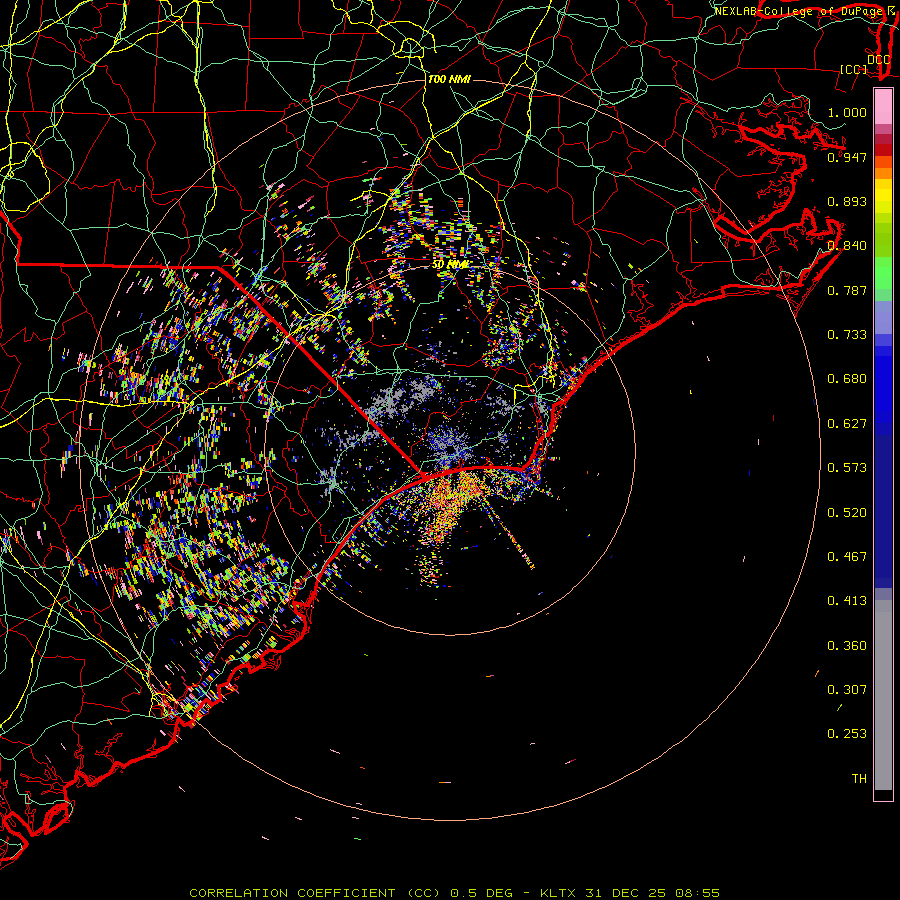Viewport: 900px width, 900px height.
Task: Click the 0.5 DEG elevation text
Action: [x=481, y=893]
